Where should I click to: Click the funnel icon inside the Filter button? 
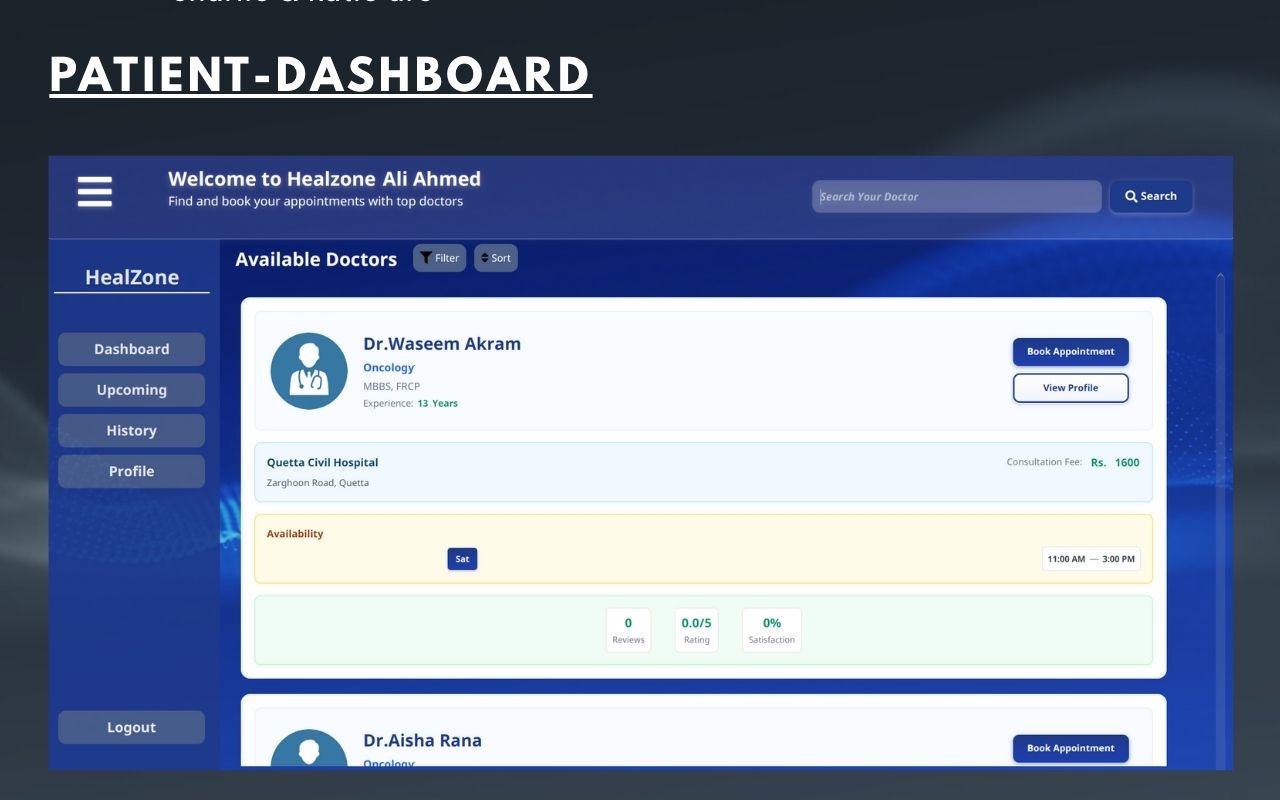[x=426, y=257]
